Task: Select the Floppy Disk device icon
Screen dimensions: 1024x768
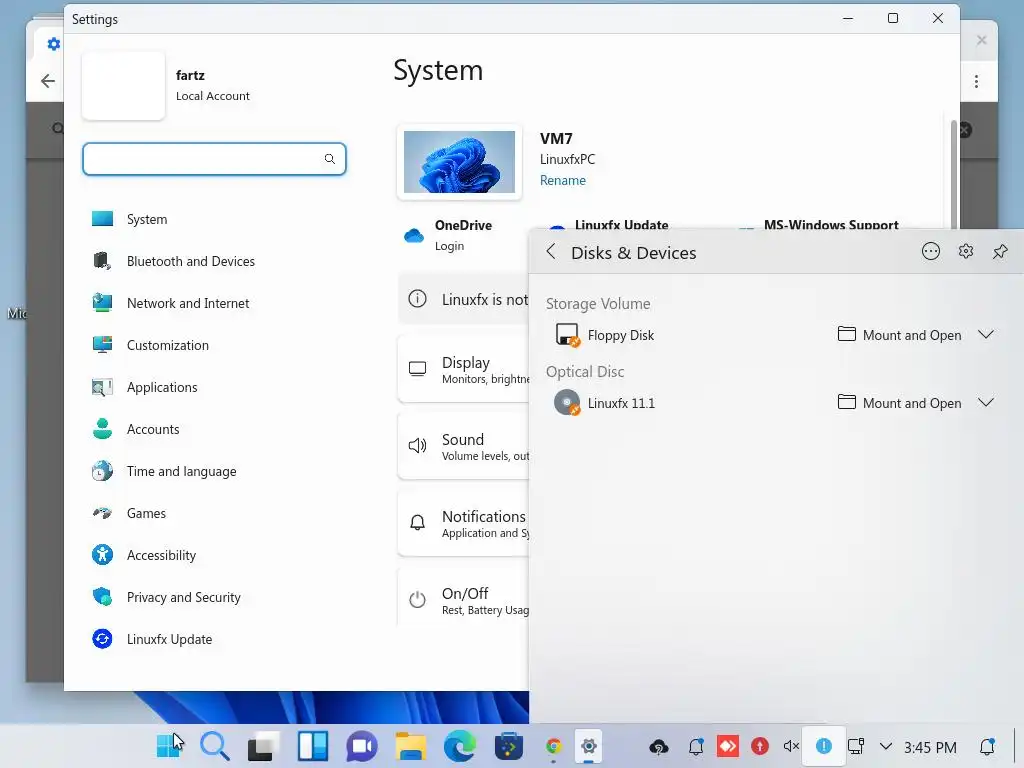Action: click(567, 335)
